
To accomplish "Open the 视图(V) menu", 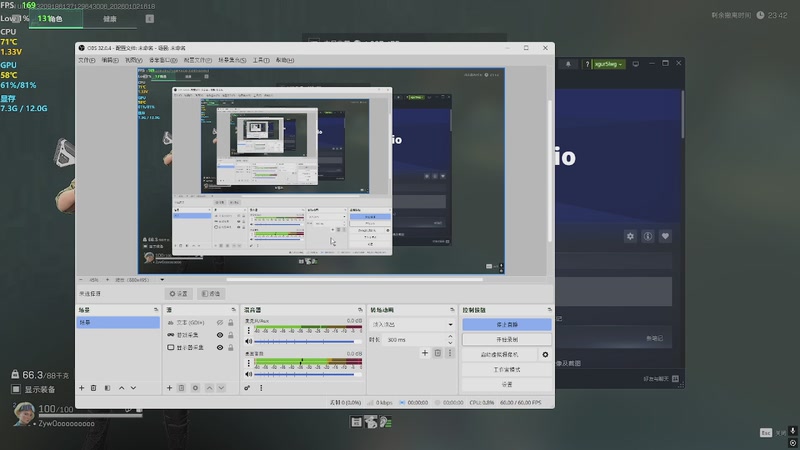I will pos(134,60).
